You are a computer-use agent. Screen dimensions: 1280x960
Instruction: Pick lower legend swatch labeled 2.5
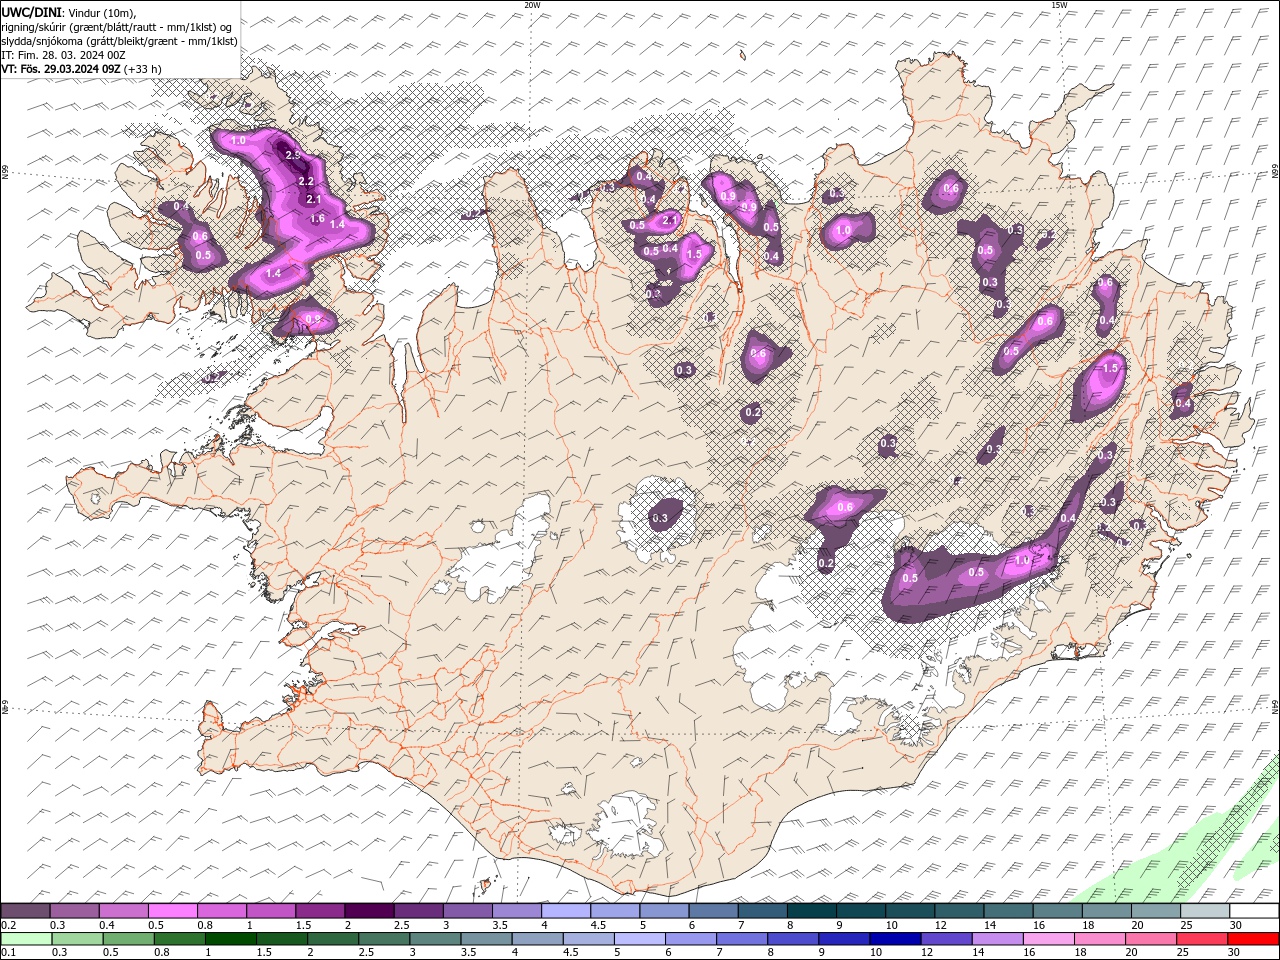coord(384,939)
